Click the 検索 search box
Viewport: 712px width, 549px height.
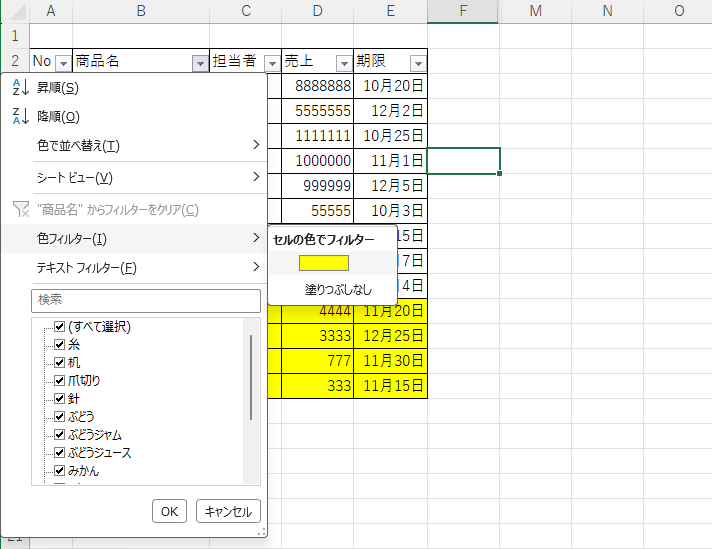(x=146, y=300)
